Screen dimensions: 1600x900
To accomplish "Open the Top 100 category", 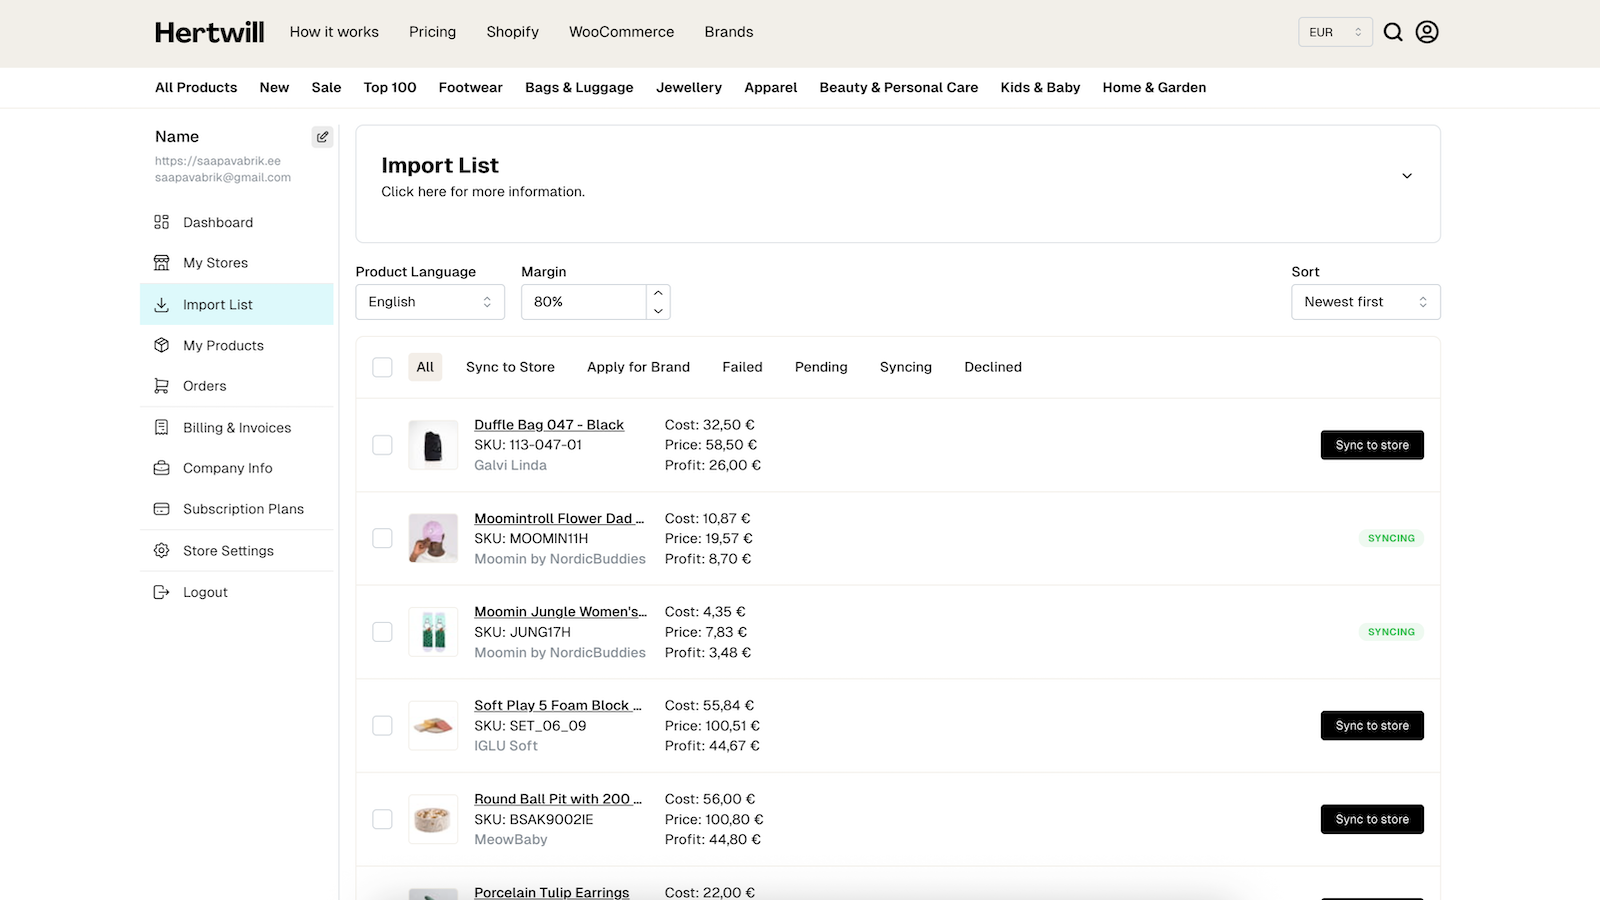I will coord(390,88).
